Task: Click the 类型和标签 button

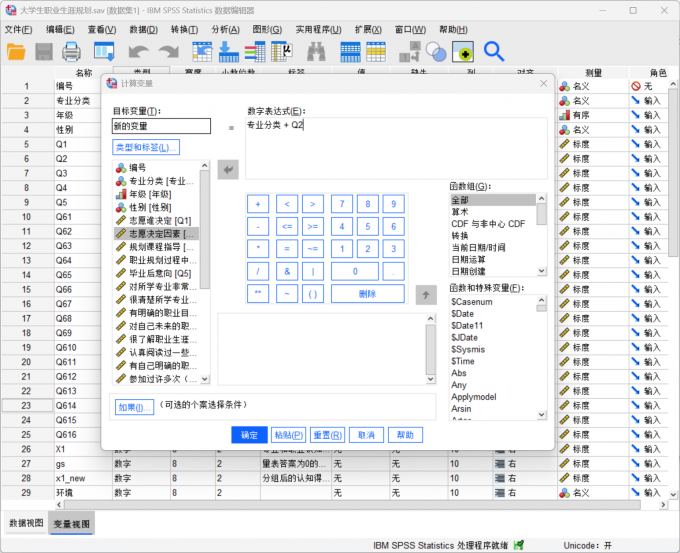Action: coord(146,148)
